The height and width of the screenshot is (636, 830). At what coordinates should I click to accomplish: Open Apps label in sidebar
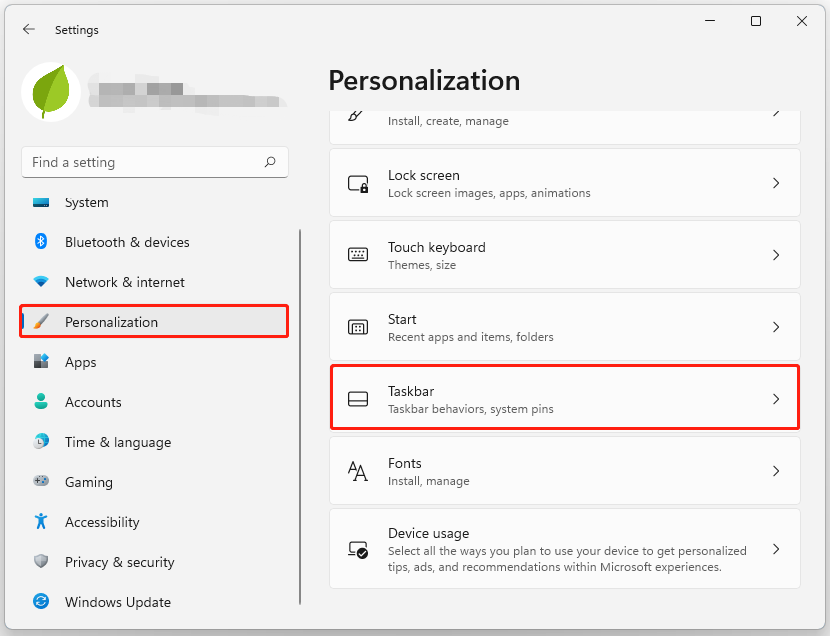(x=80, y=362)
